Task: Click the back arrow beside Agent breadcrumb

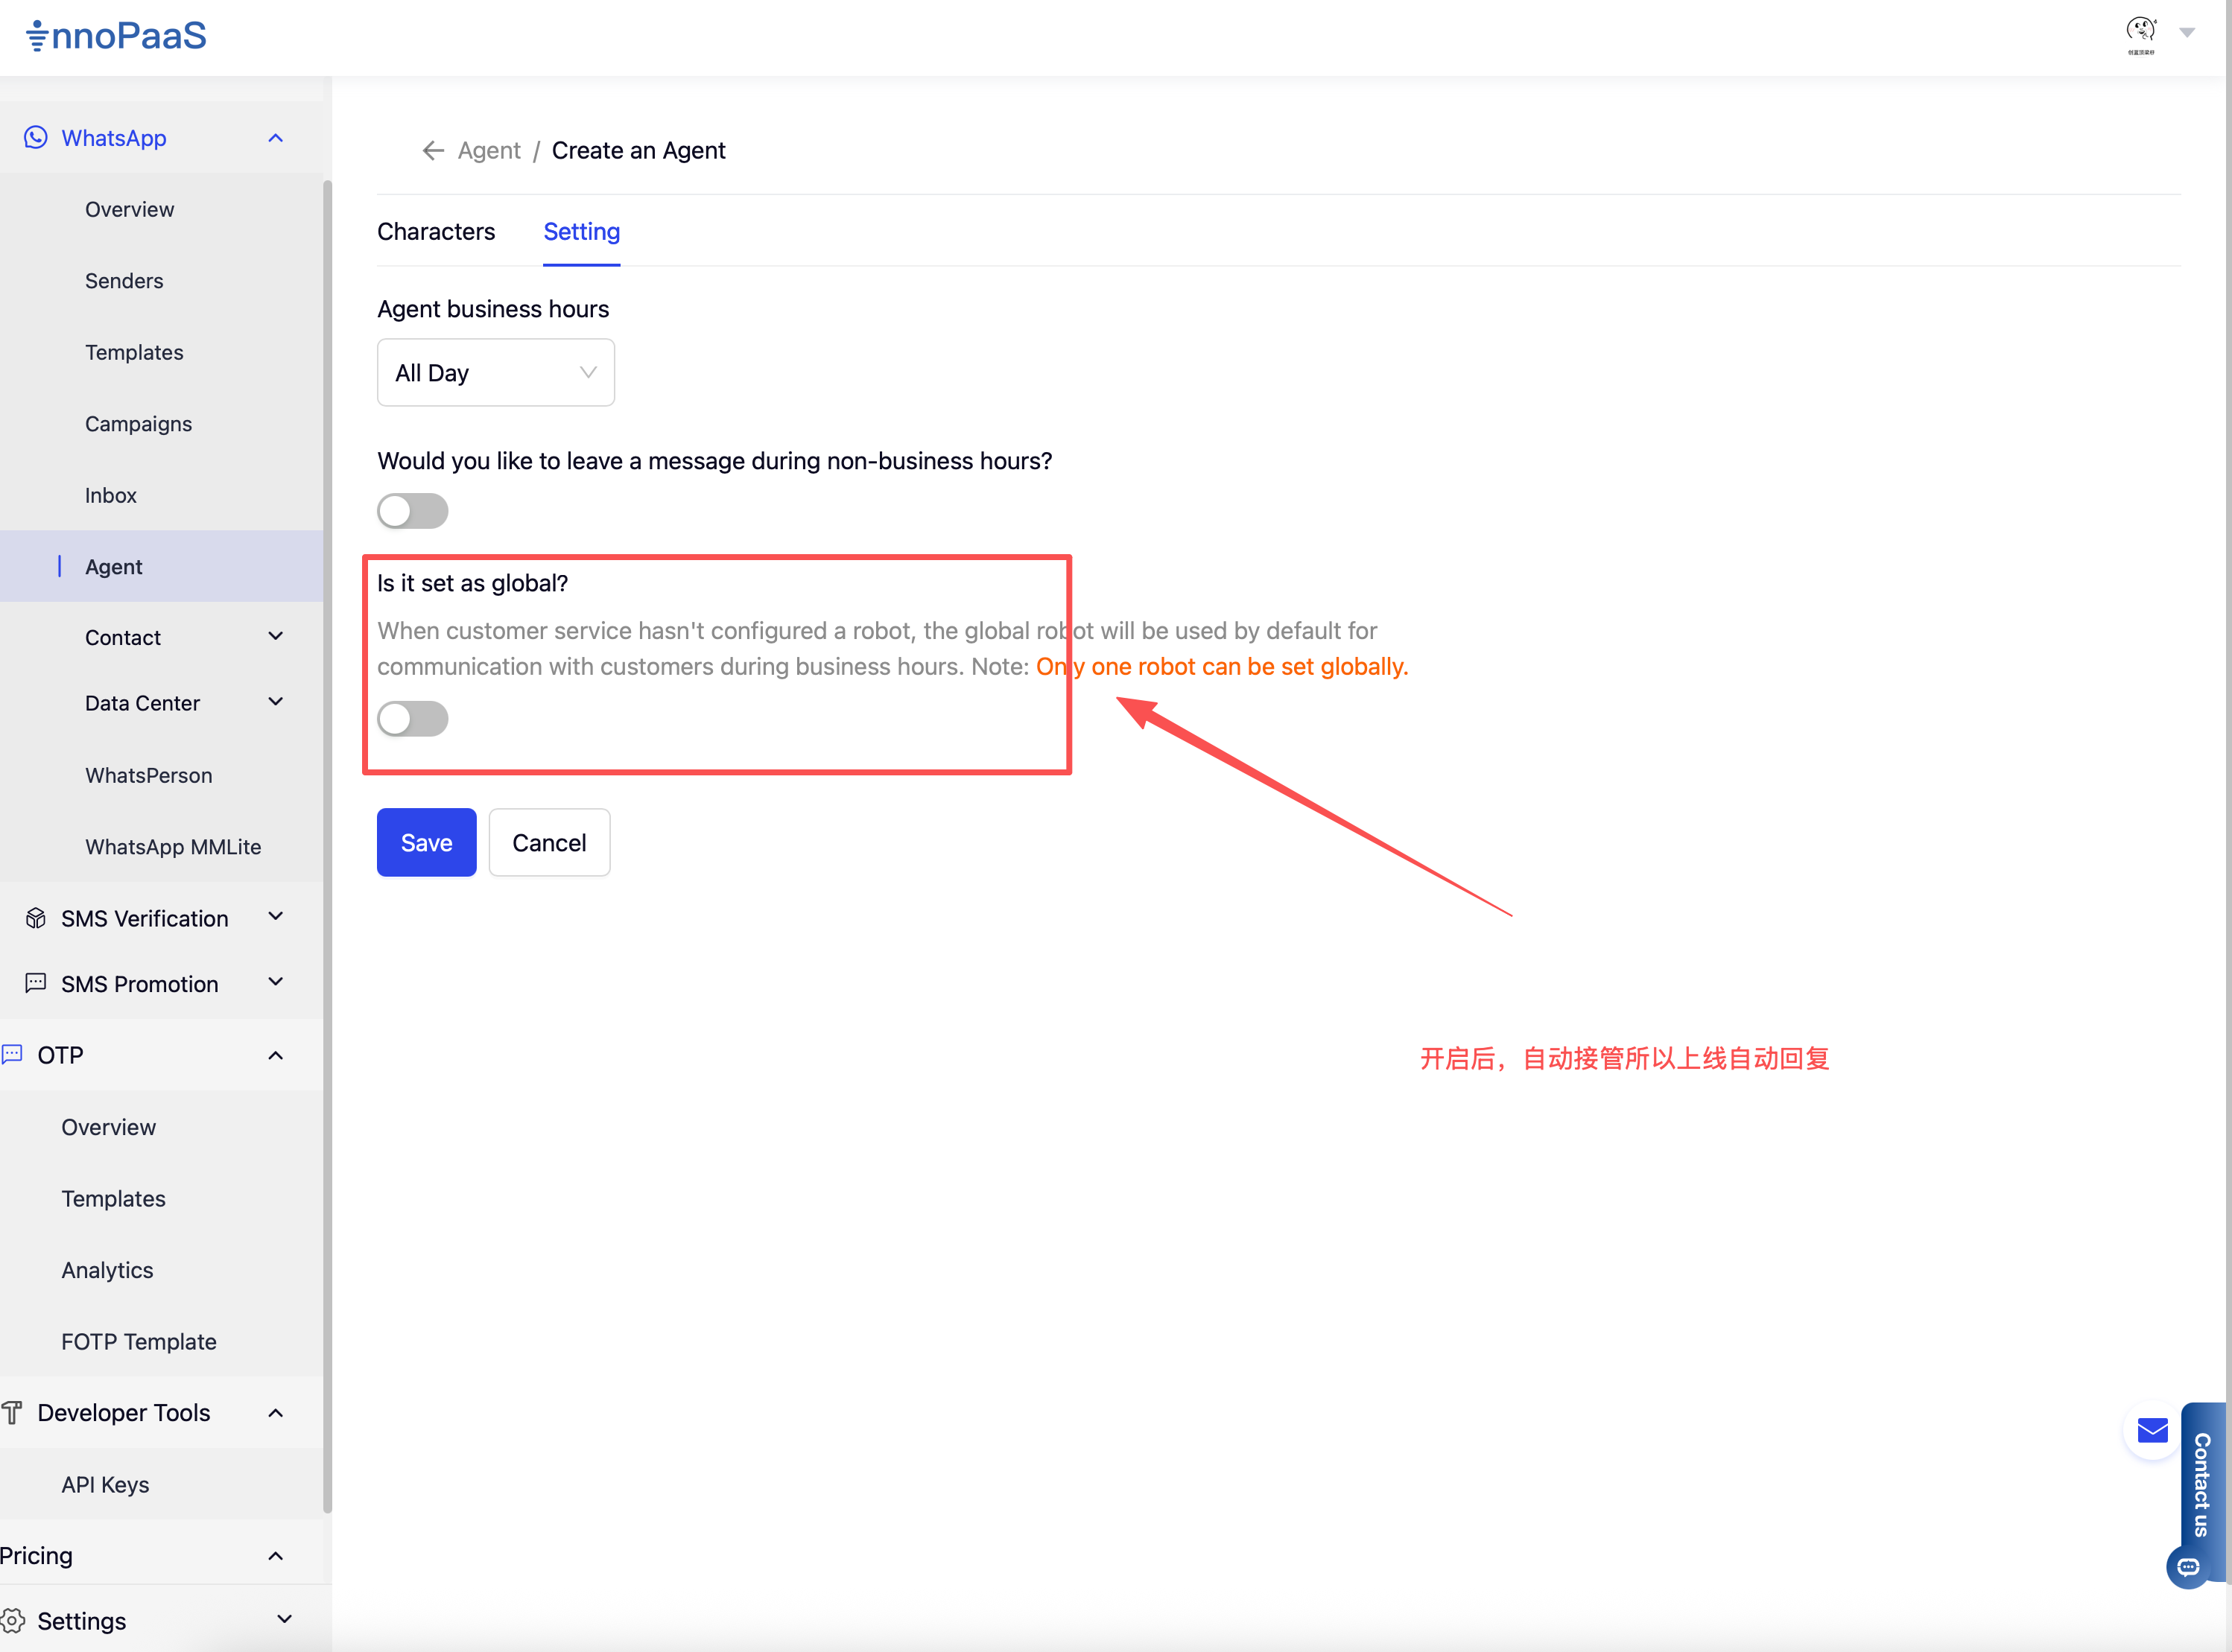Action: click(432, 150)
